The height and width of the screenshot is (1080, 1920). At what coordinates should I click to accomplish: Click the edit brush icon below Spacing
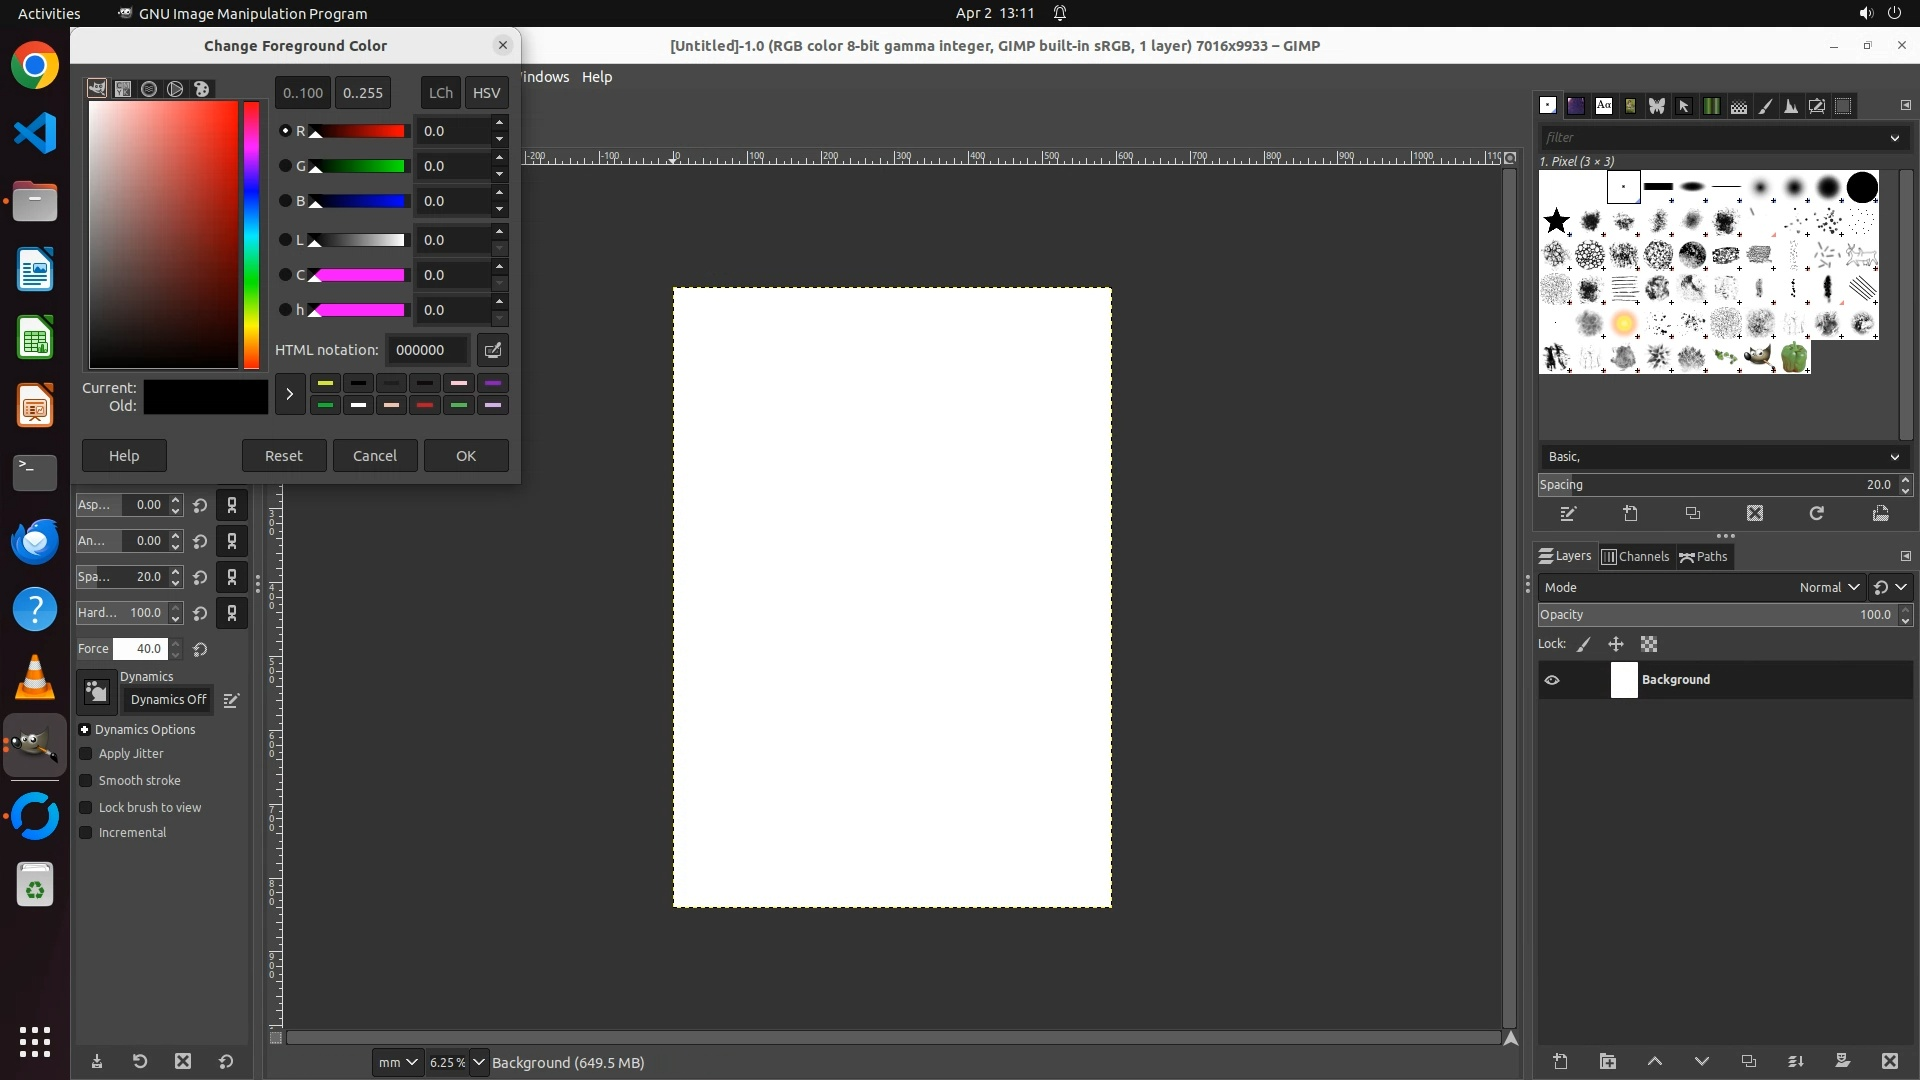pos(1568,513)
